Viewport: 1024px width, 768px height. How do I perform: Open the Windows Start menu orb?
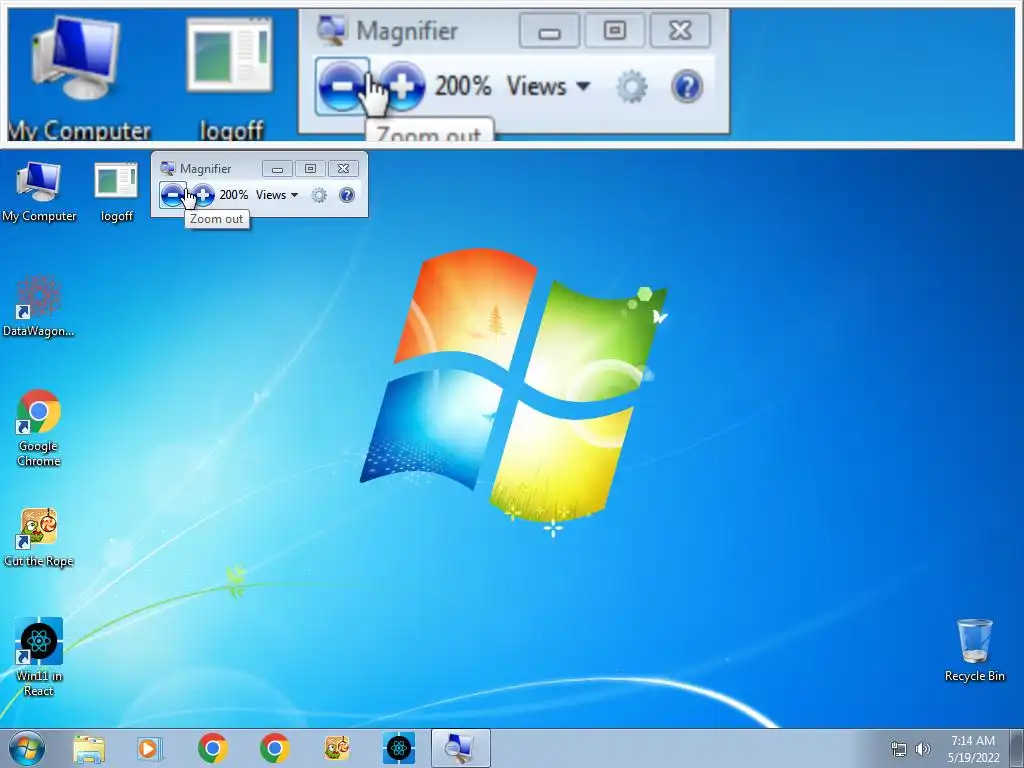click(26, 748)
